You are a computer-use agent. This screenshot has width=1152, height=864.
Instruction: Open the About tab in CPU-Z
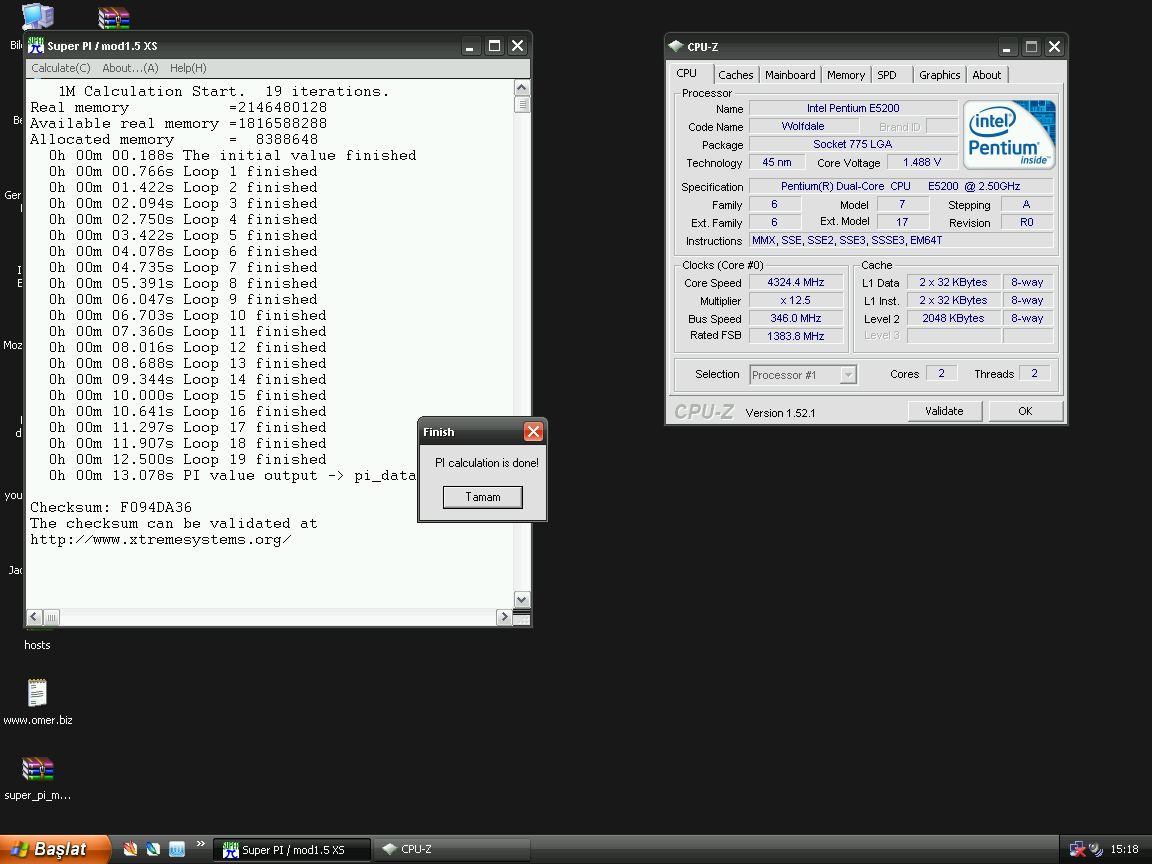pos(986,75)
